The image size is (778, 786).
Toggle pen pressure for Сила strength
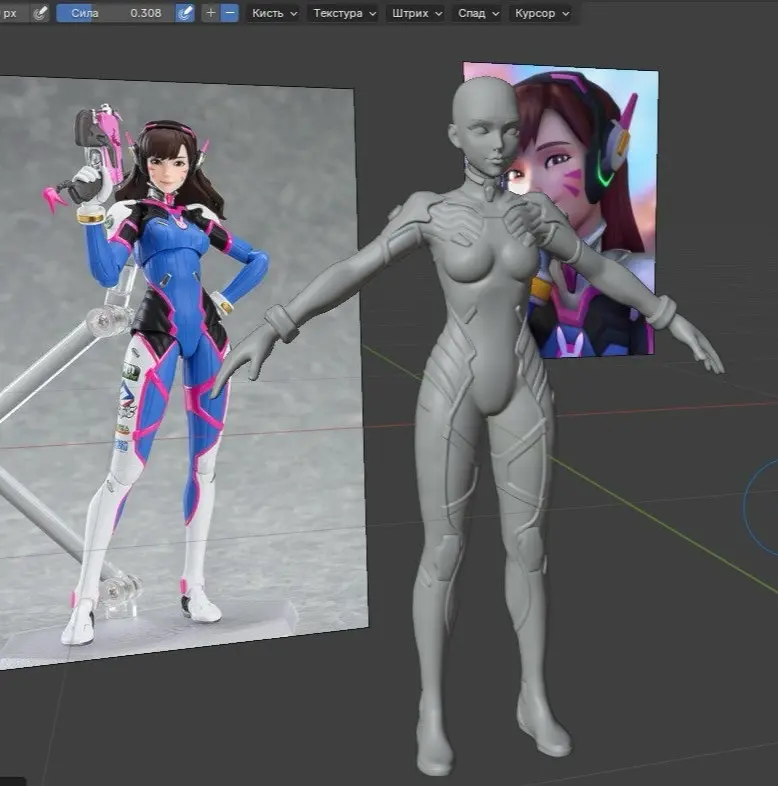[185, 13]
